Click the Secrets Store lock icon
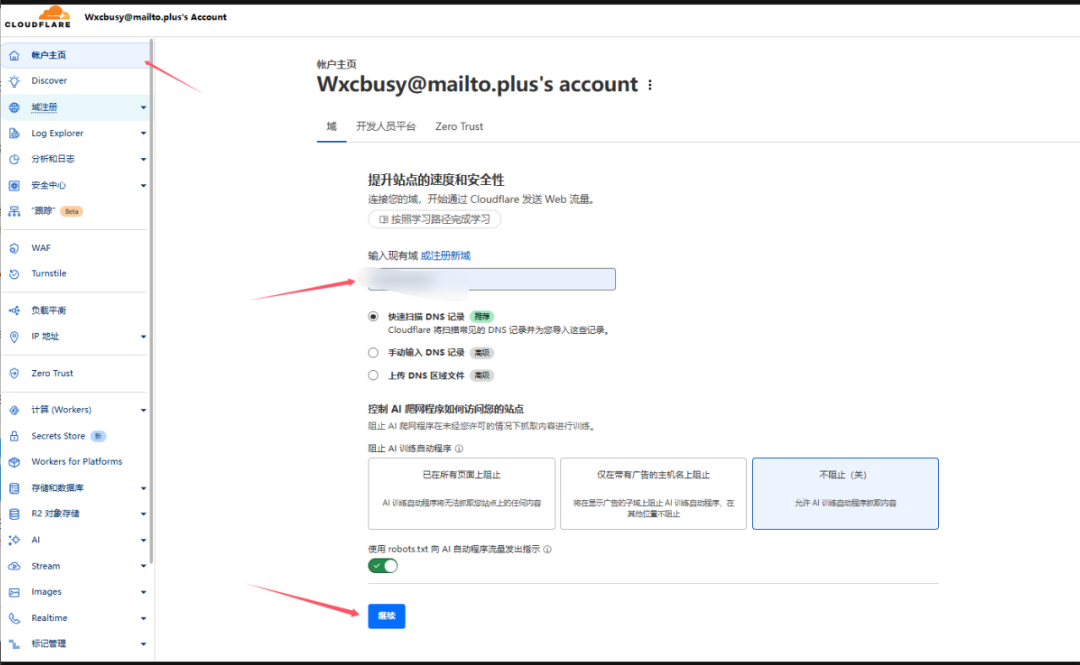Image resolution: width=1080 pixels, height=665 pixels. coord(14,436)
